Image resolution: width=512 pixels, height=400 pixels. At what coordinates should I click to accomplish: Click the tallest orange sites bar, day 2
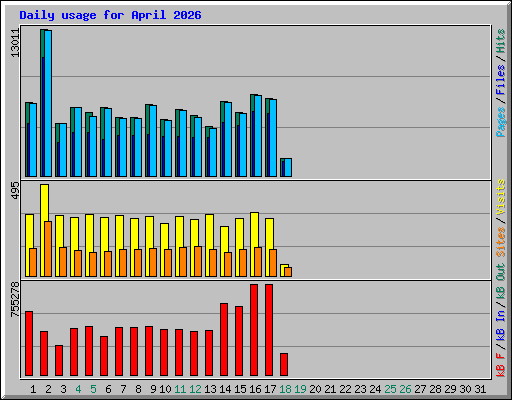click(48, 249)
